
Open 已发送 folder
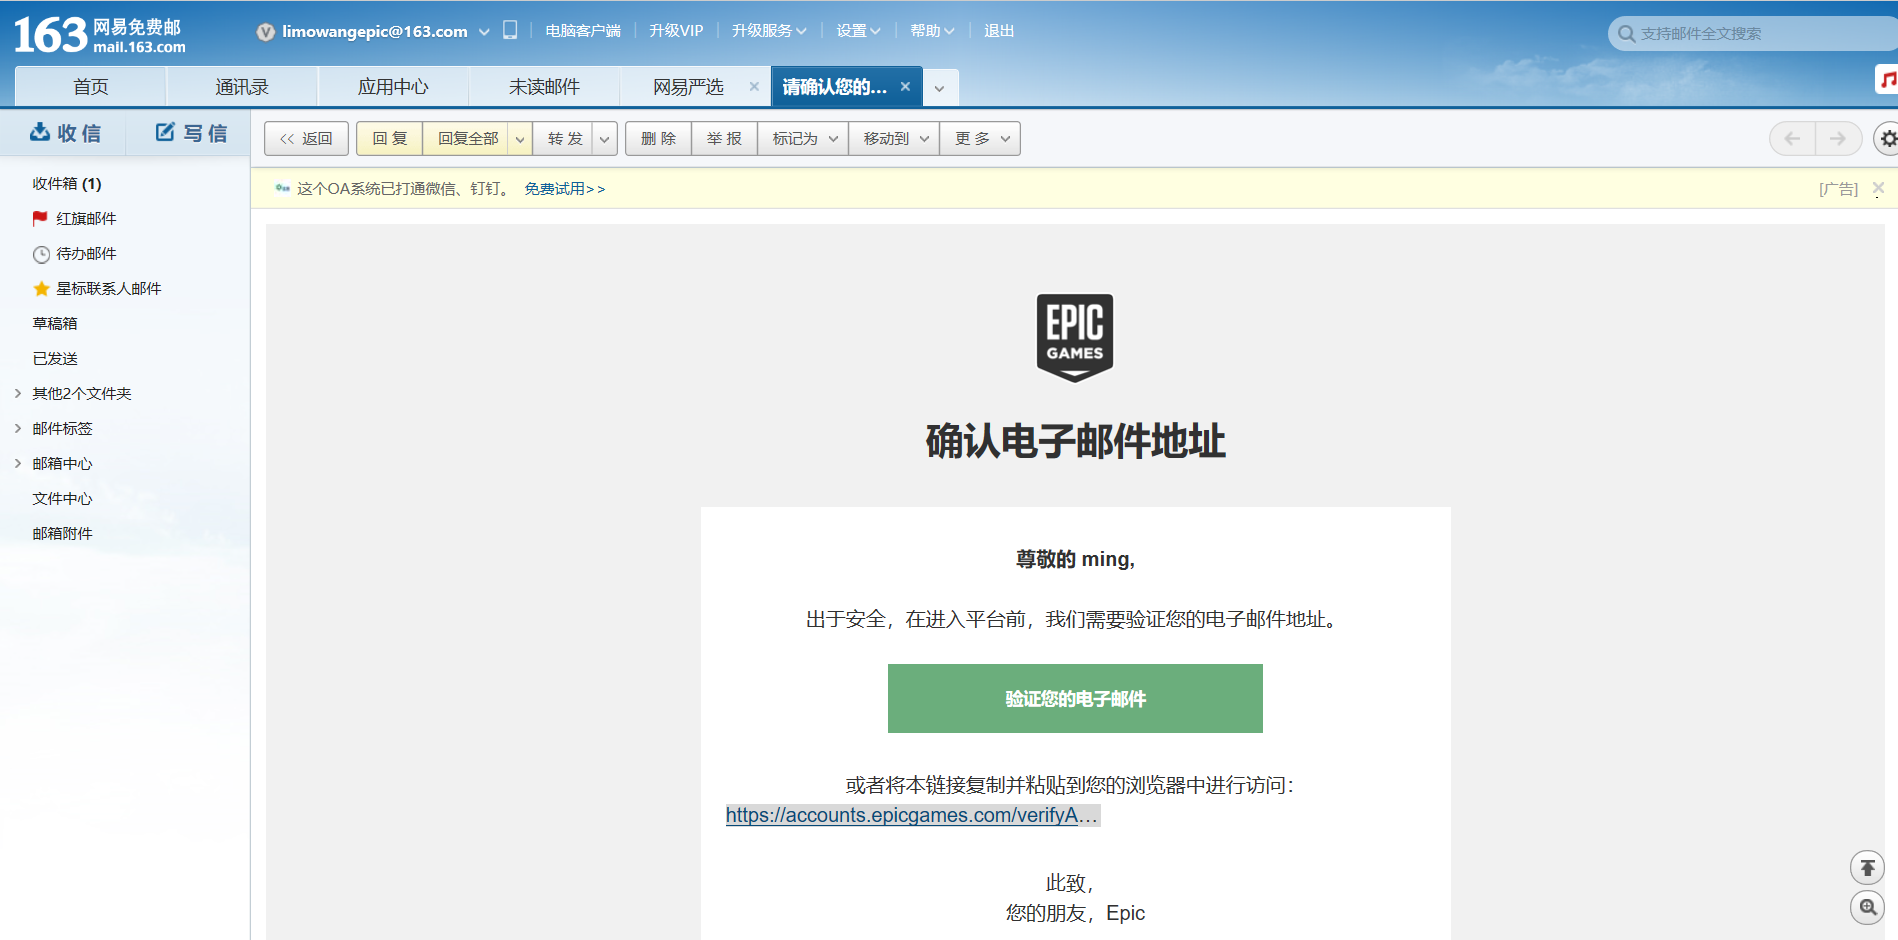pyautogui.click(x=55, y=359)
